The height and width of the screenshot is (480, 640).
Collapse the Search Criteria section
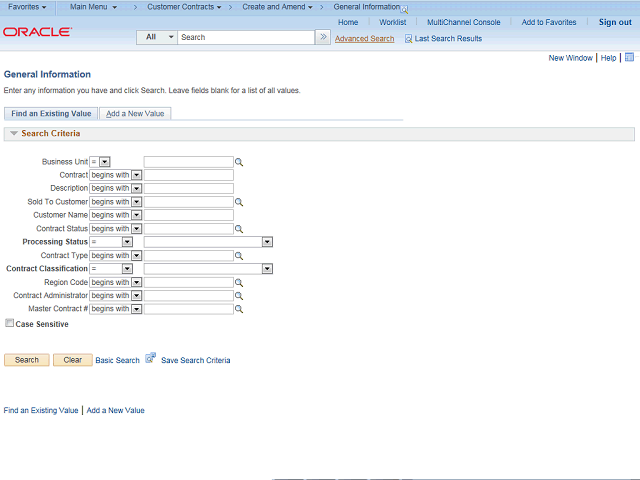click(x=14, y=133)
